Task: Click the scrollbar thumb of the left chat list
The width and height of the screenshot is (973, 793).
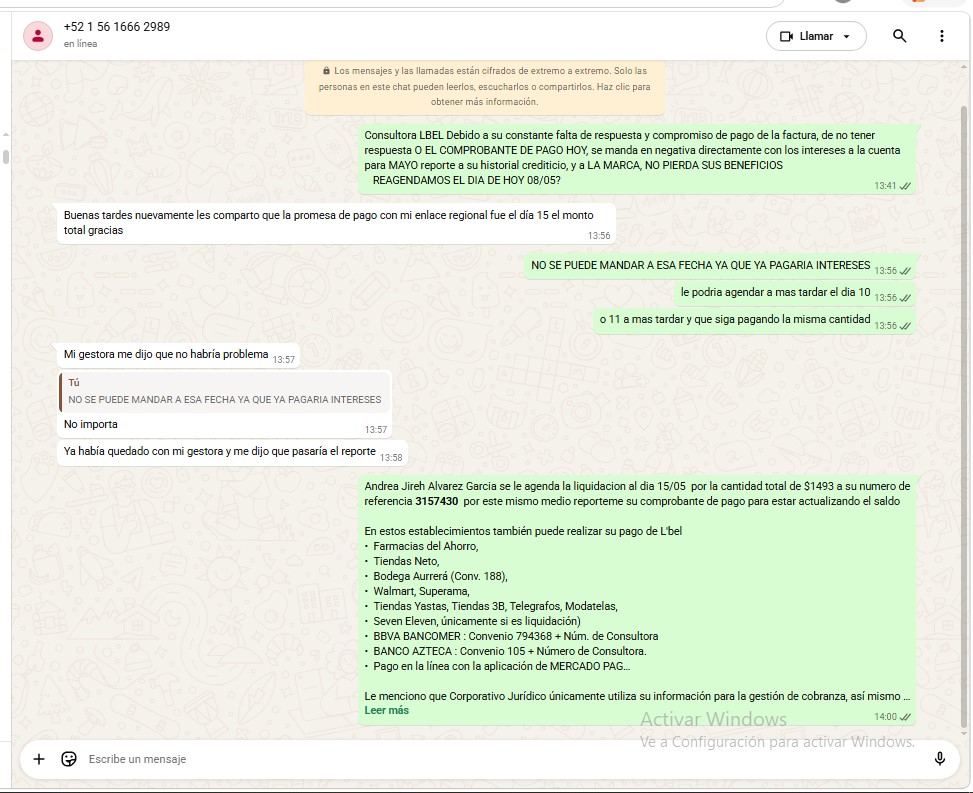Action: coord(6,156)
